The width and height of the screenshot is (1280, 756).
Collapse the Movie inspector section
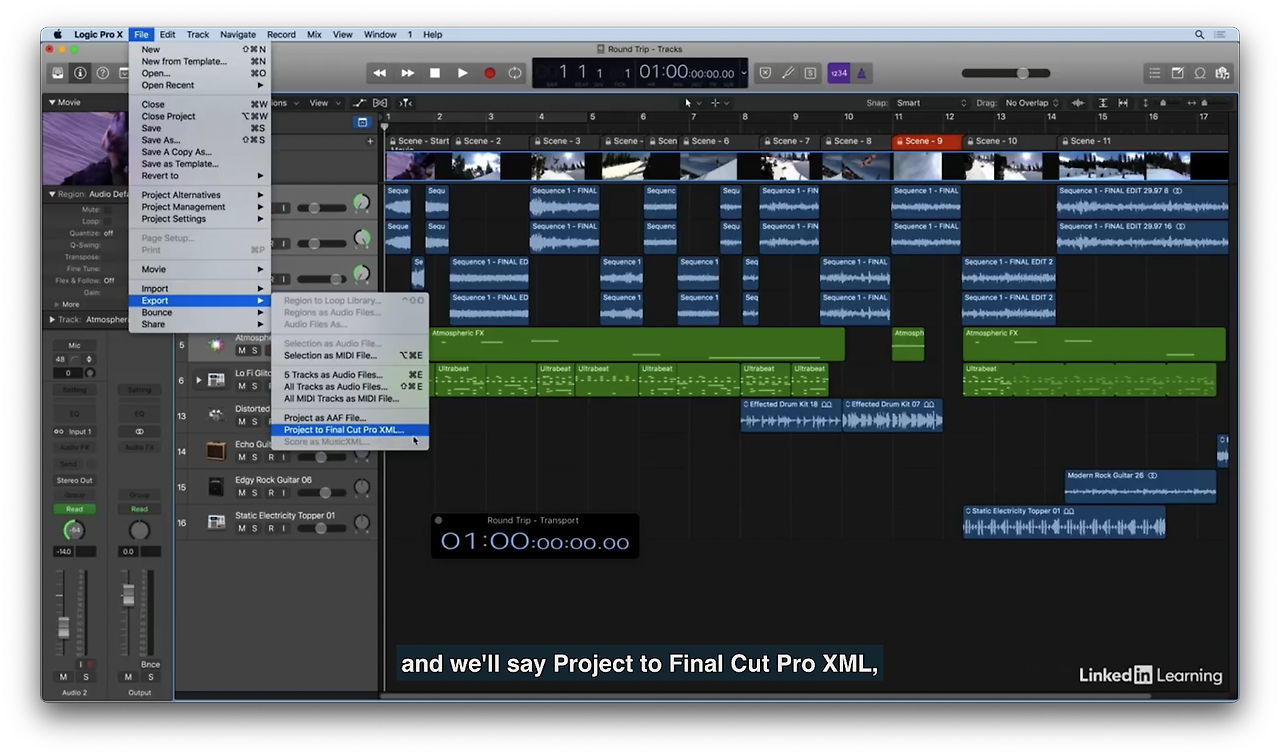(52, 102)
